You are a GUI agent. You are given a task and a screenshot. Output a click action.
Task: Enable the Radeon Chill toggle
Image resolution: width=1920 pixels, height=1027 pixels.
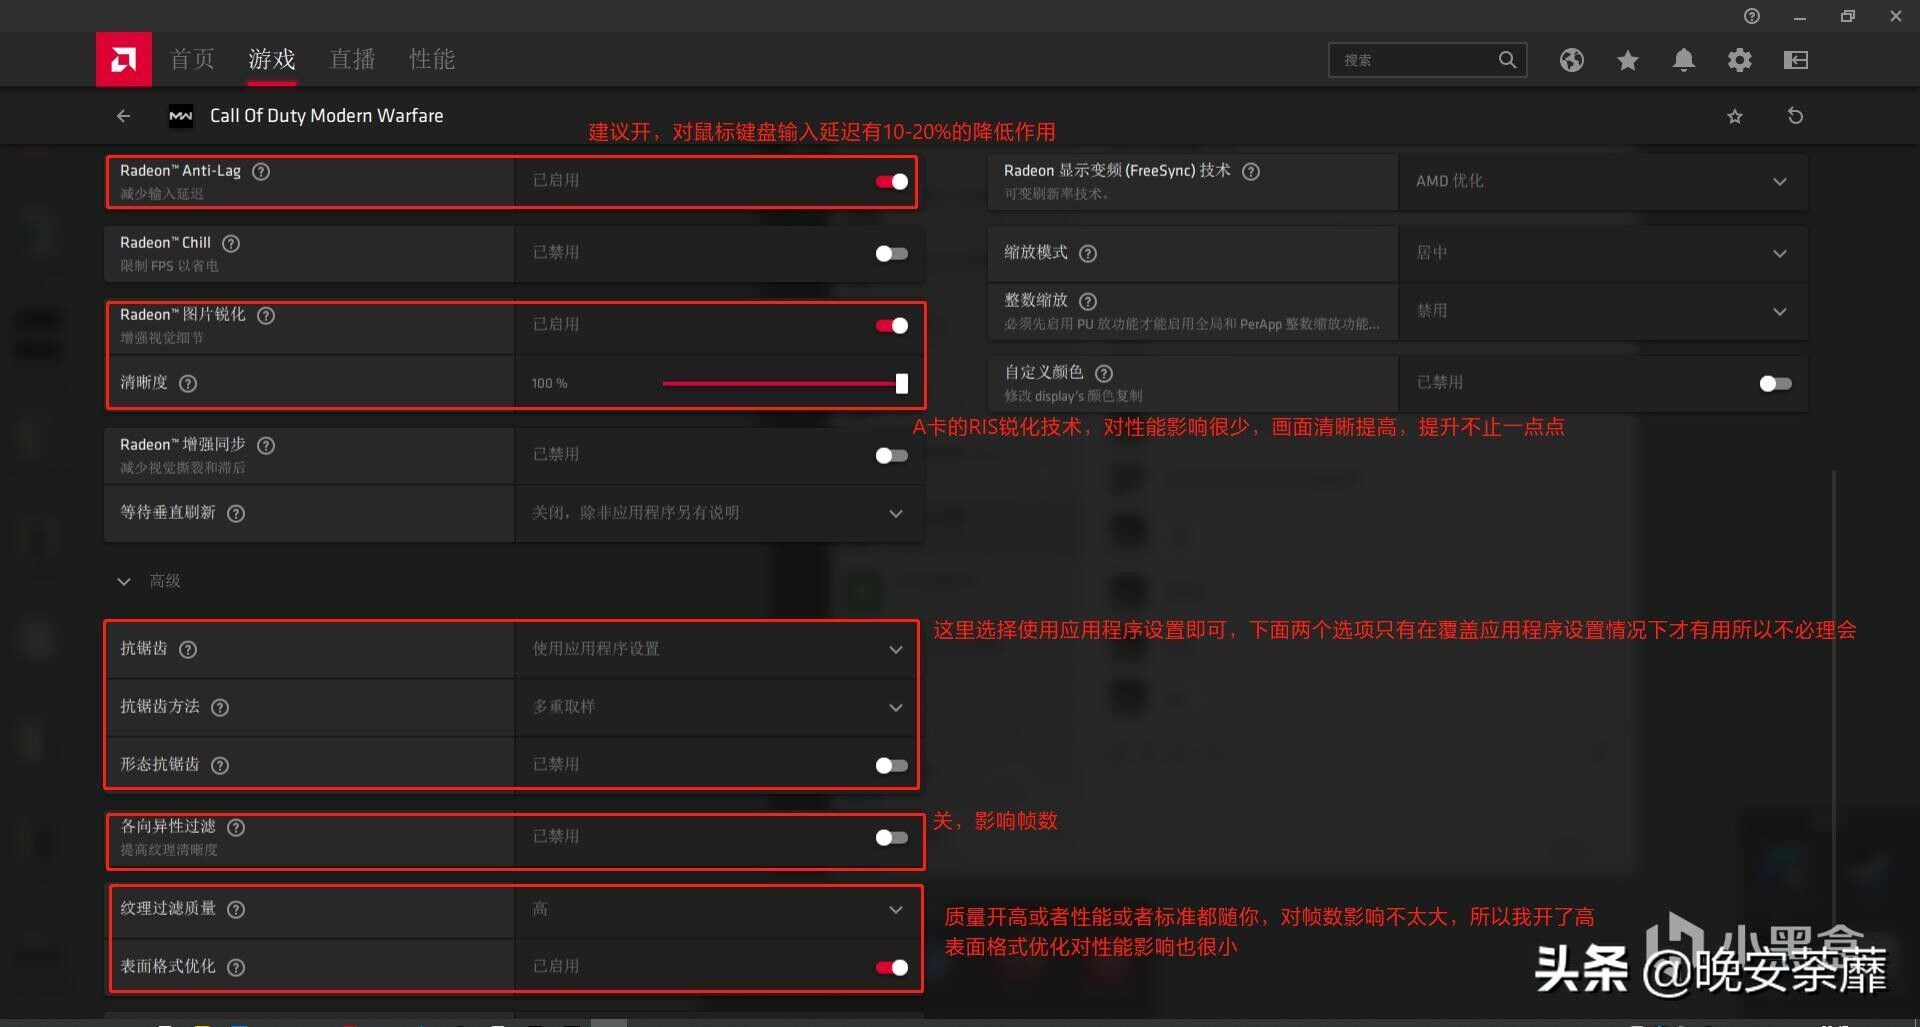pyautogui.click(x=889, y=253)
